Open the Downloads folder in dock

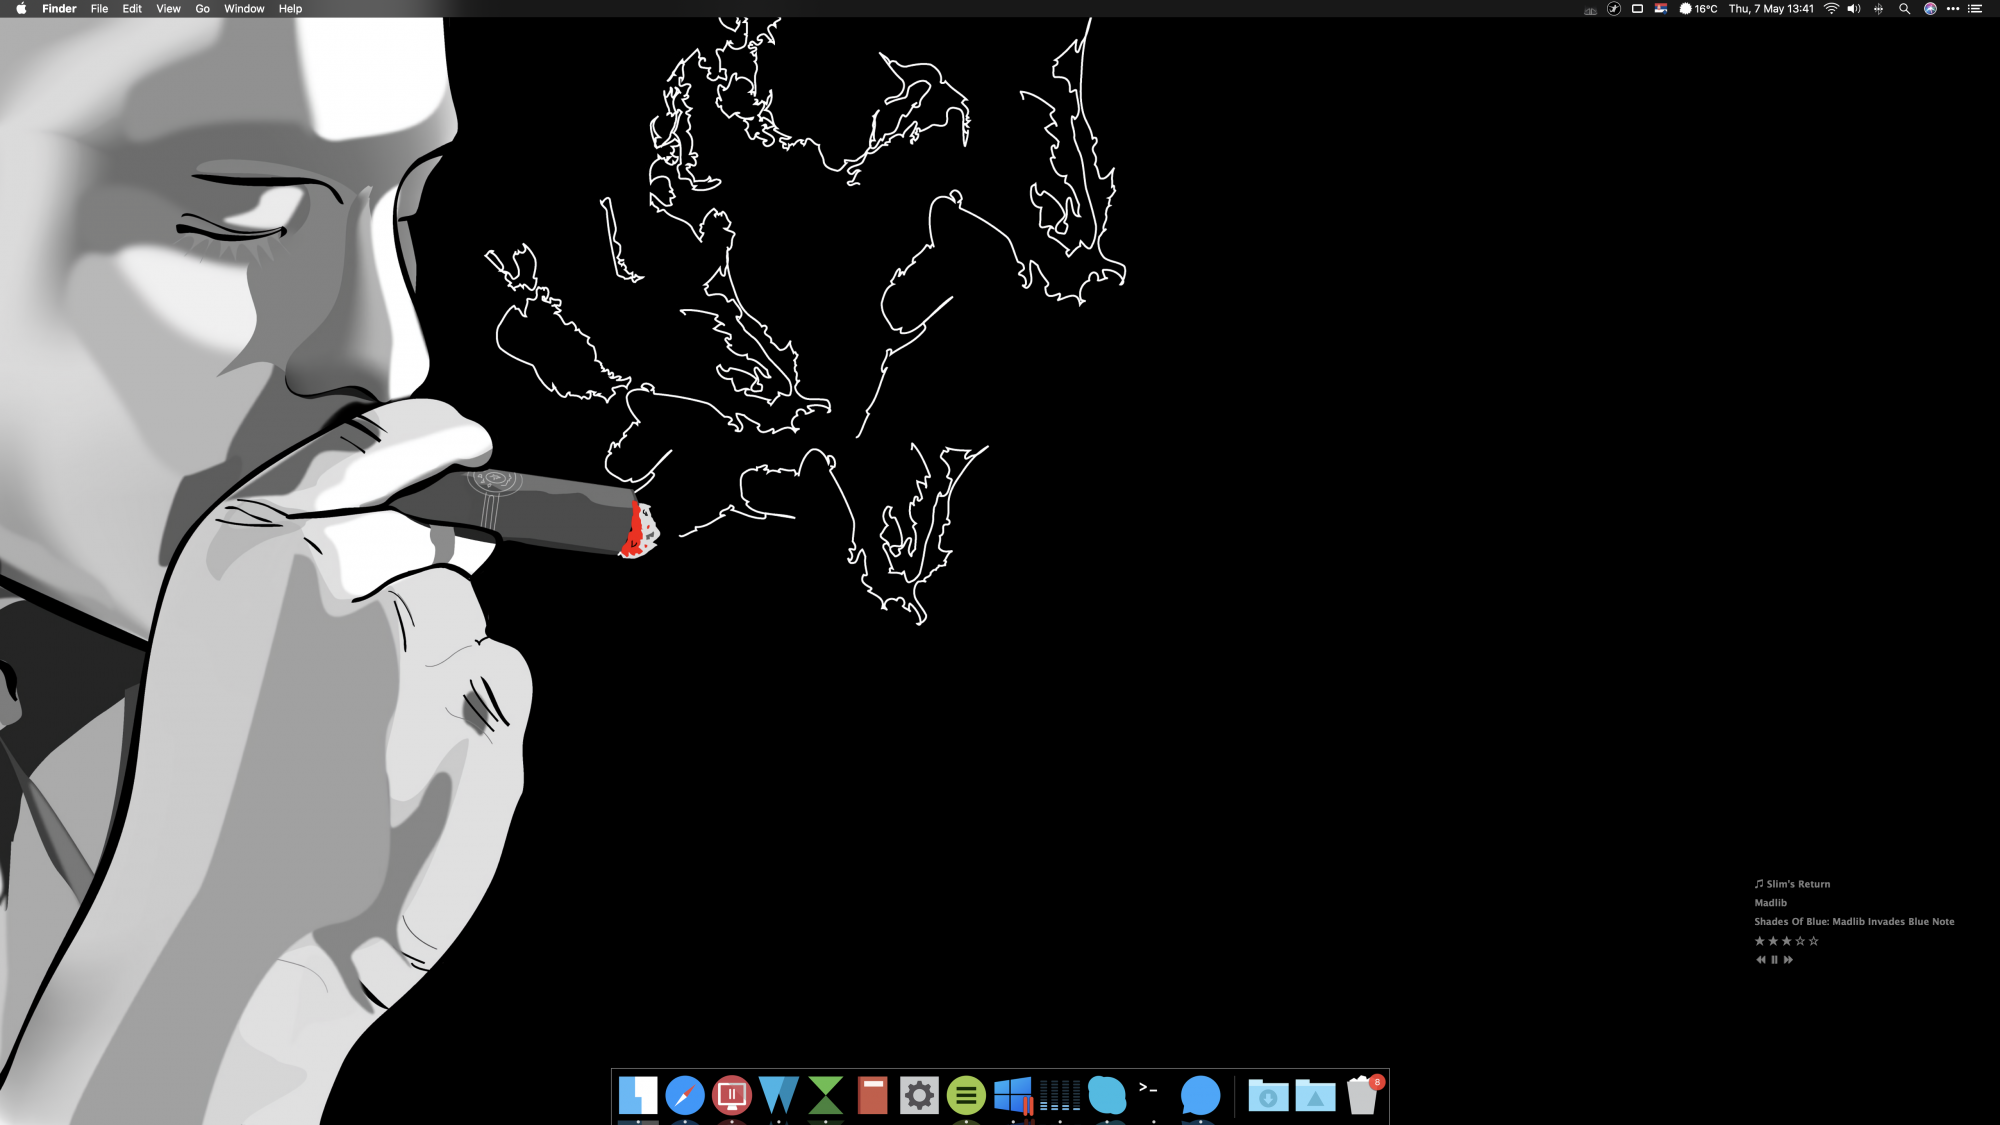click(1268, 1096)
